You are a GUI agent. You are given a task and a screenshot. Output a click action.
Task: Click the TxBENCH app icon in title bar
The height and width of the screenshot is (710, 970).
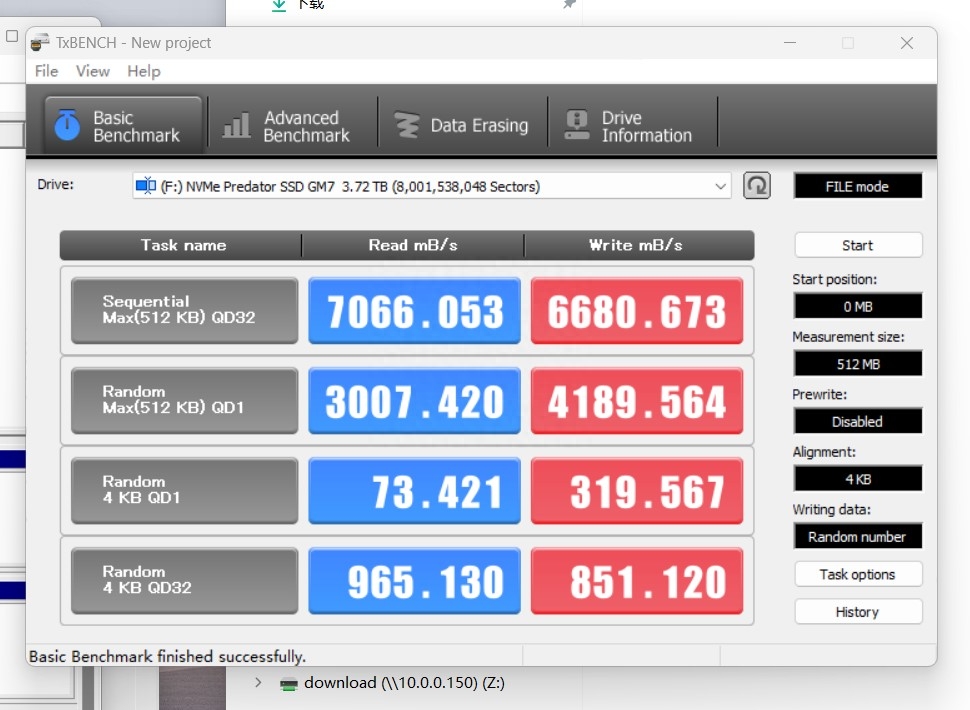40,43
